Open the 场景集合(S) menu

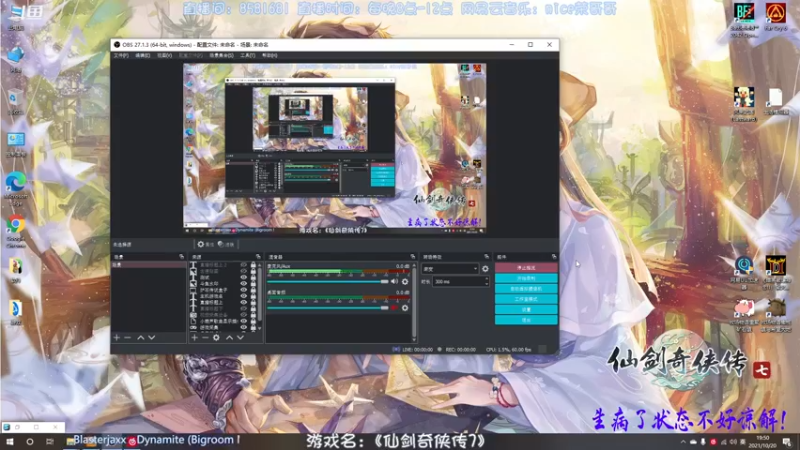click(x=221, y=56)
